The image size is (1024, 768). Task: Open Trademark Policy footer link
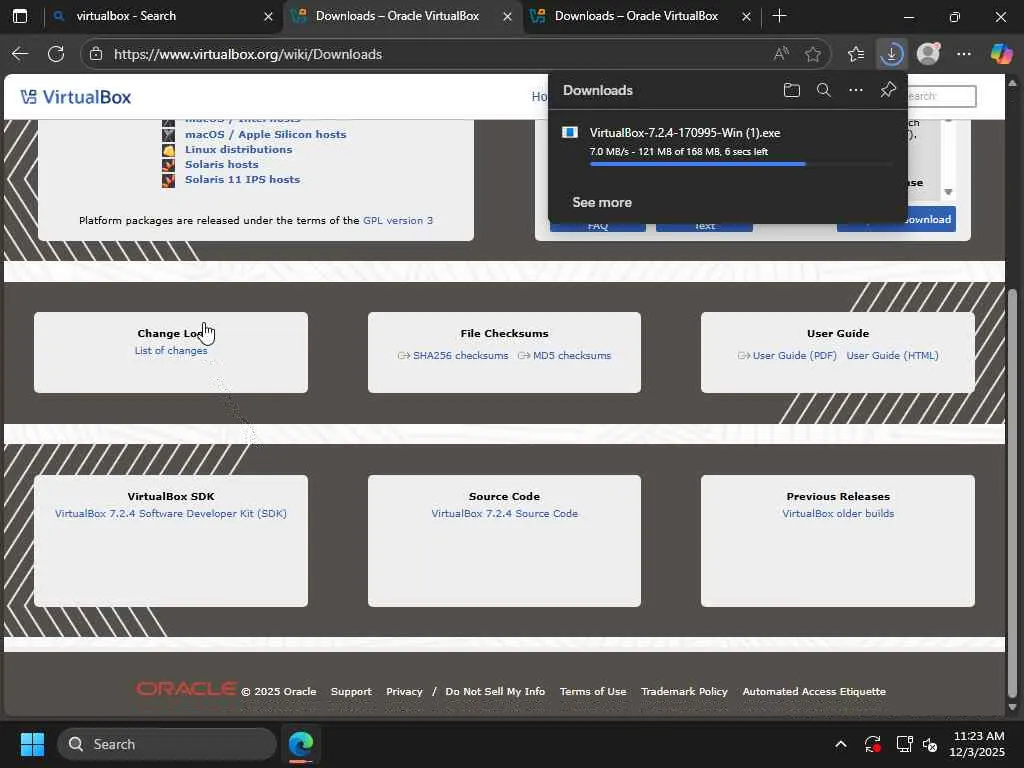[684, 692]
